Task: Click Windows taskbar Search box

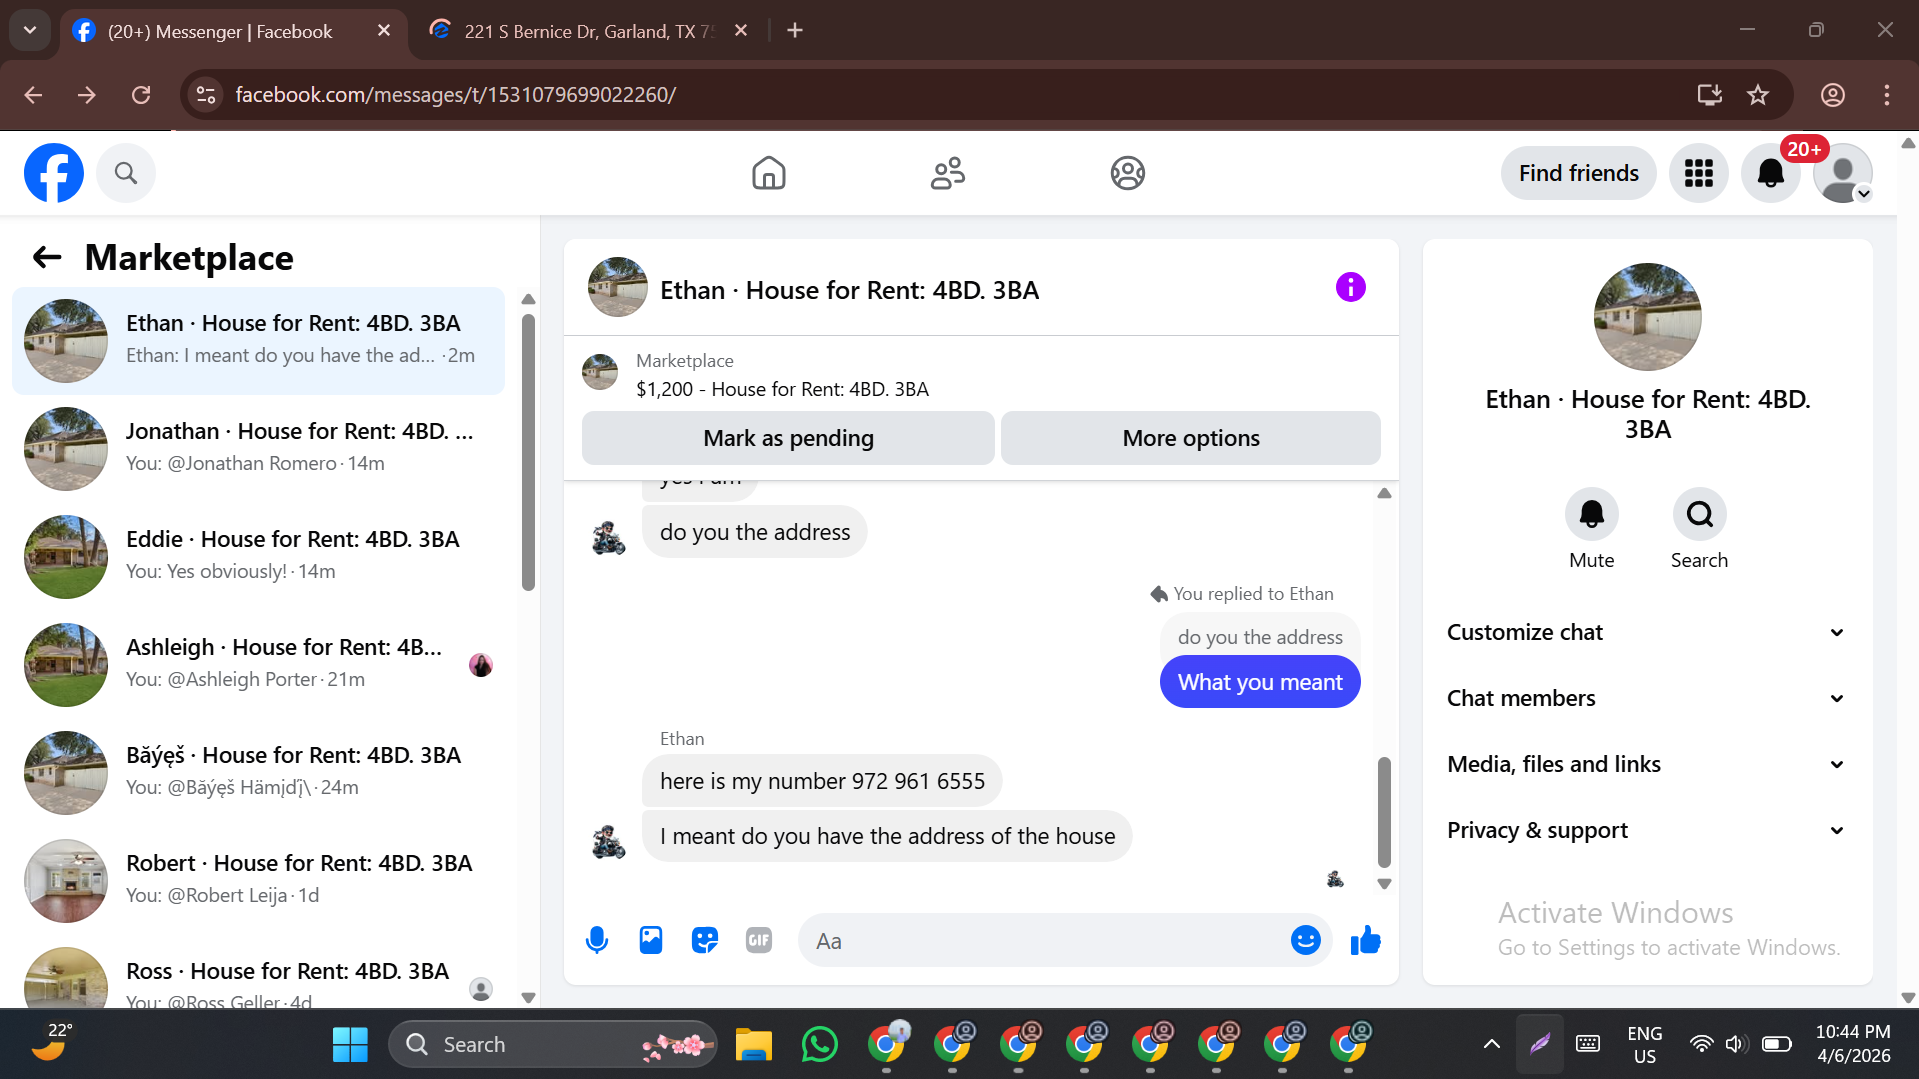Action: click(x=553, y=1044)
